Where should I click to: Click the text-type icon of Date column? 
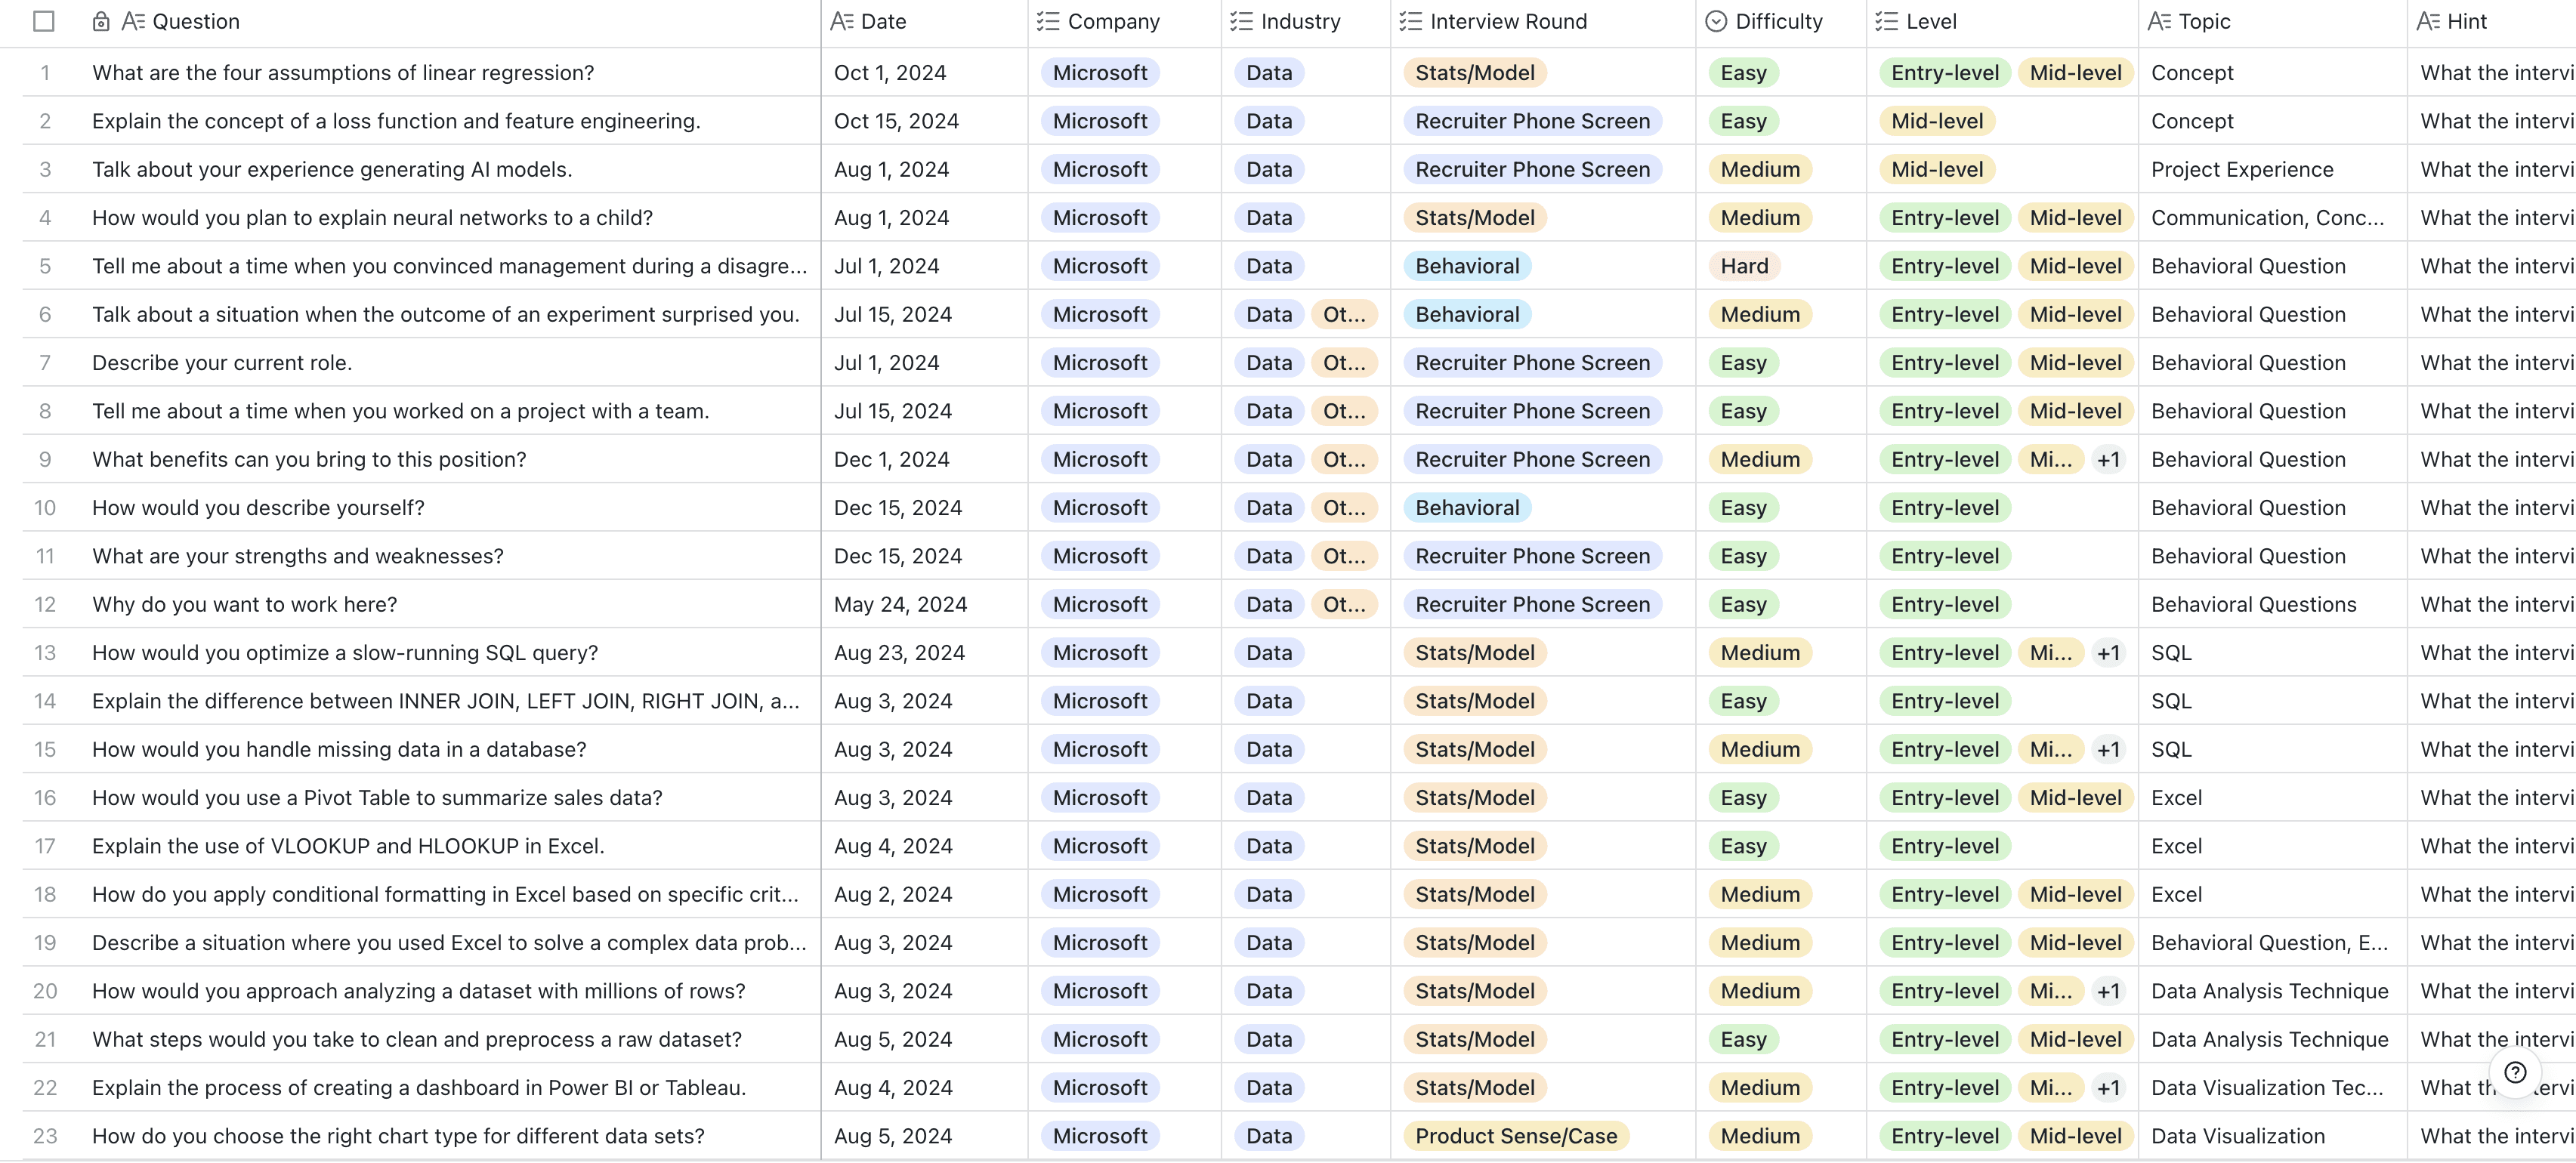(x=842, y=21)
